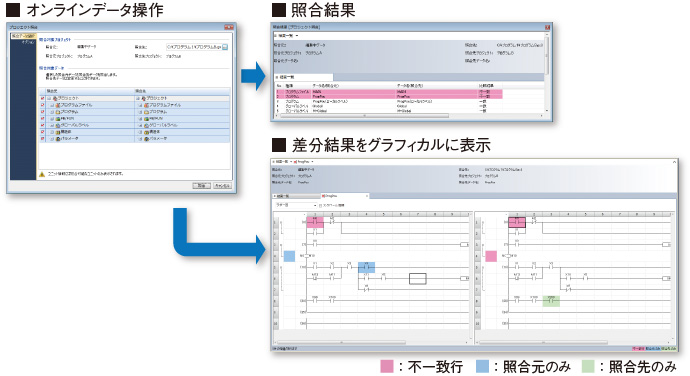Select the source 構造体 item icon
The image size is (690, 376).
pyautogui.click(x=58, y=132)
